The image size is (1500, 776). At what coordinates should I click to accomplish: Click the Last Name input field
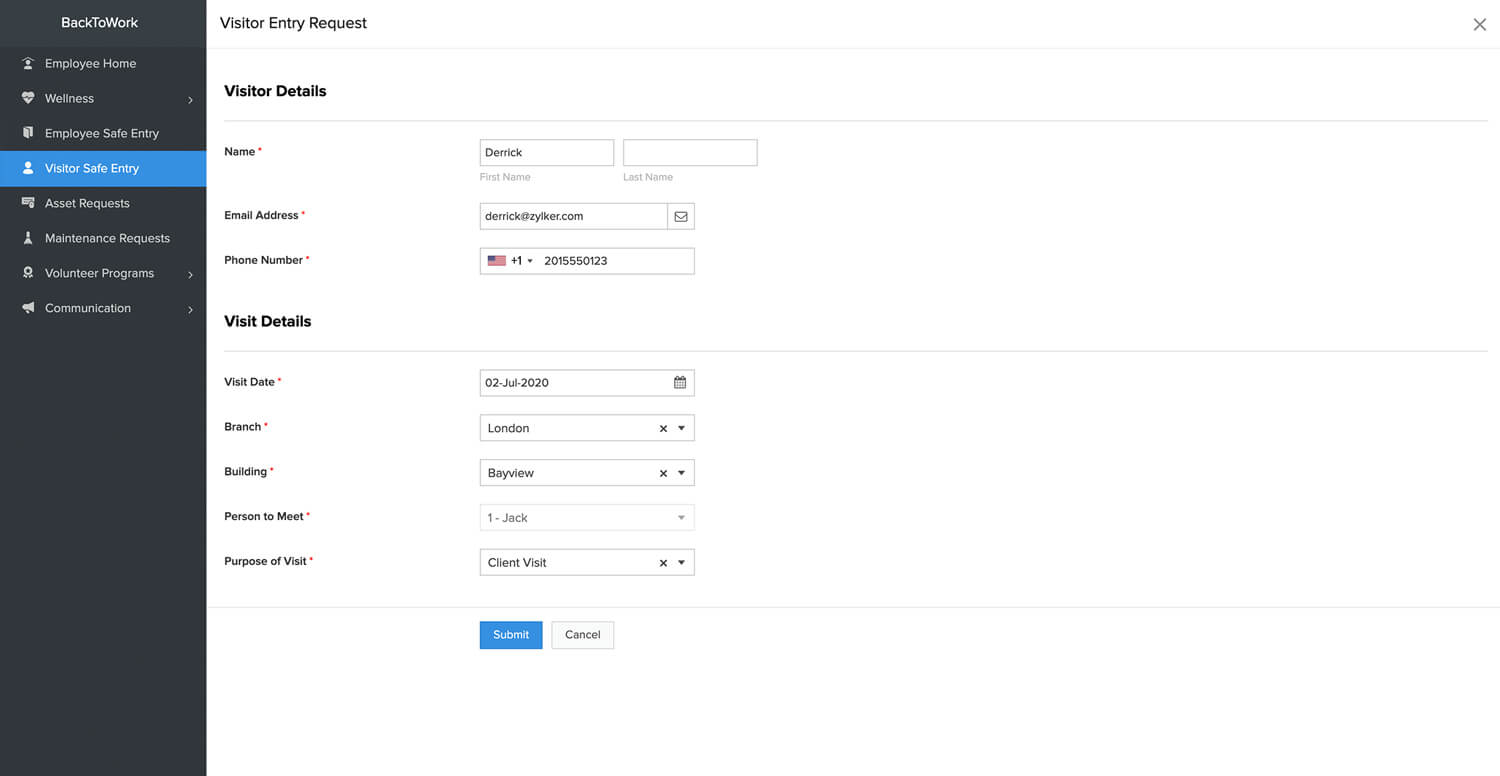pyautogui.click(x=690, y=153)
